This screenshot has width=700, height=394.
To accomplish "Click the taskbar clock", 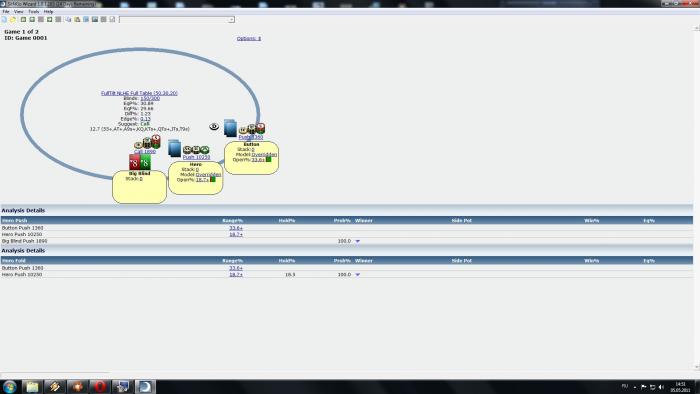I will point(680,387).
